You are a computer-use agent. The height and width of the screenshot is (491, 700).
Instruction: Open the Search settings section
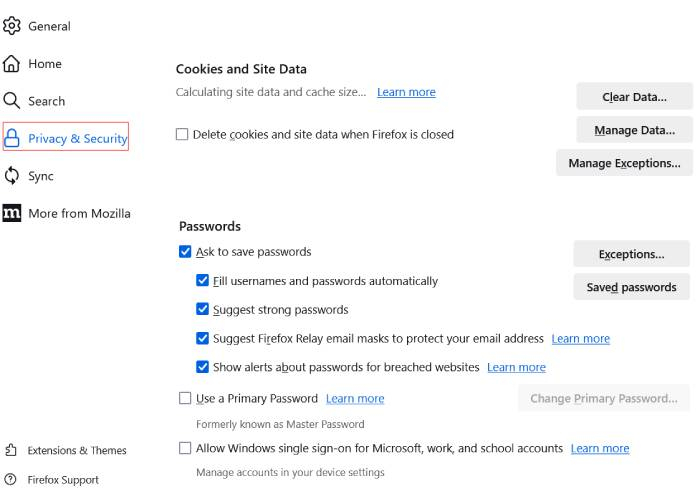click(x=46, y=101)
